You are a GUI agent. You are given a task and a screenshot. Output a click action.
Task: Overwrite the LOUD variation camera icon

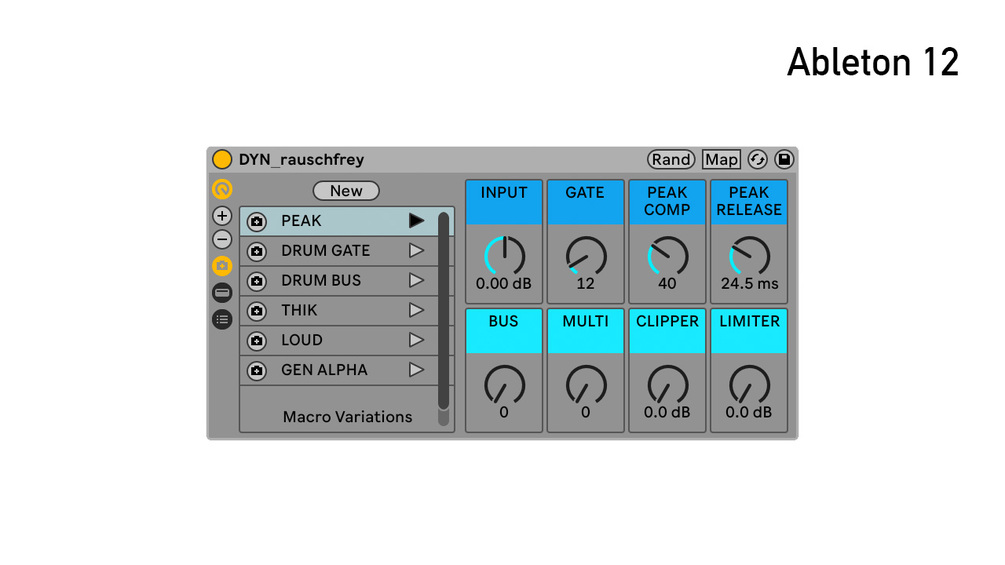256,341
